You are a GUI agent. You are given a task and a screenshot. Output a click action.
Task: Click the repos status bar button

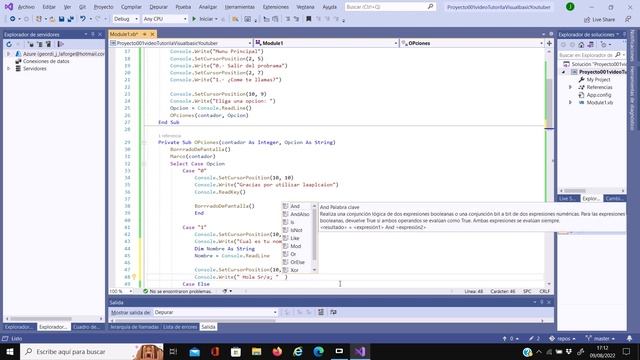tap(562, 338)
